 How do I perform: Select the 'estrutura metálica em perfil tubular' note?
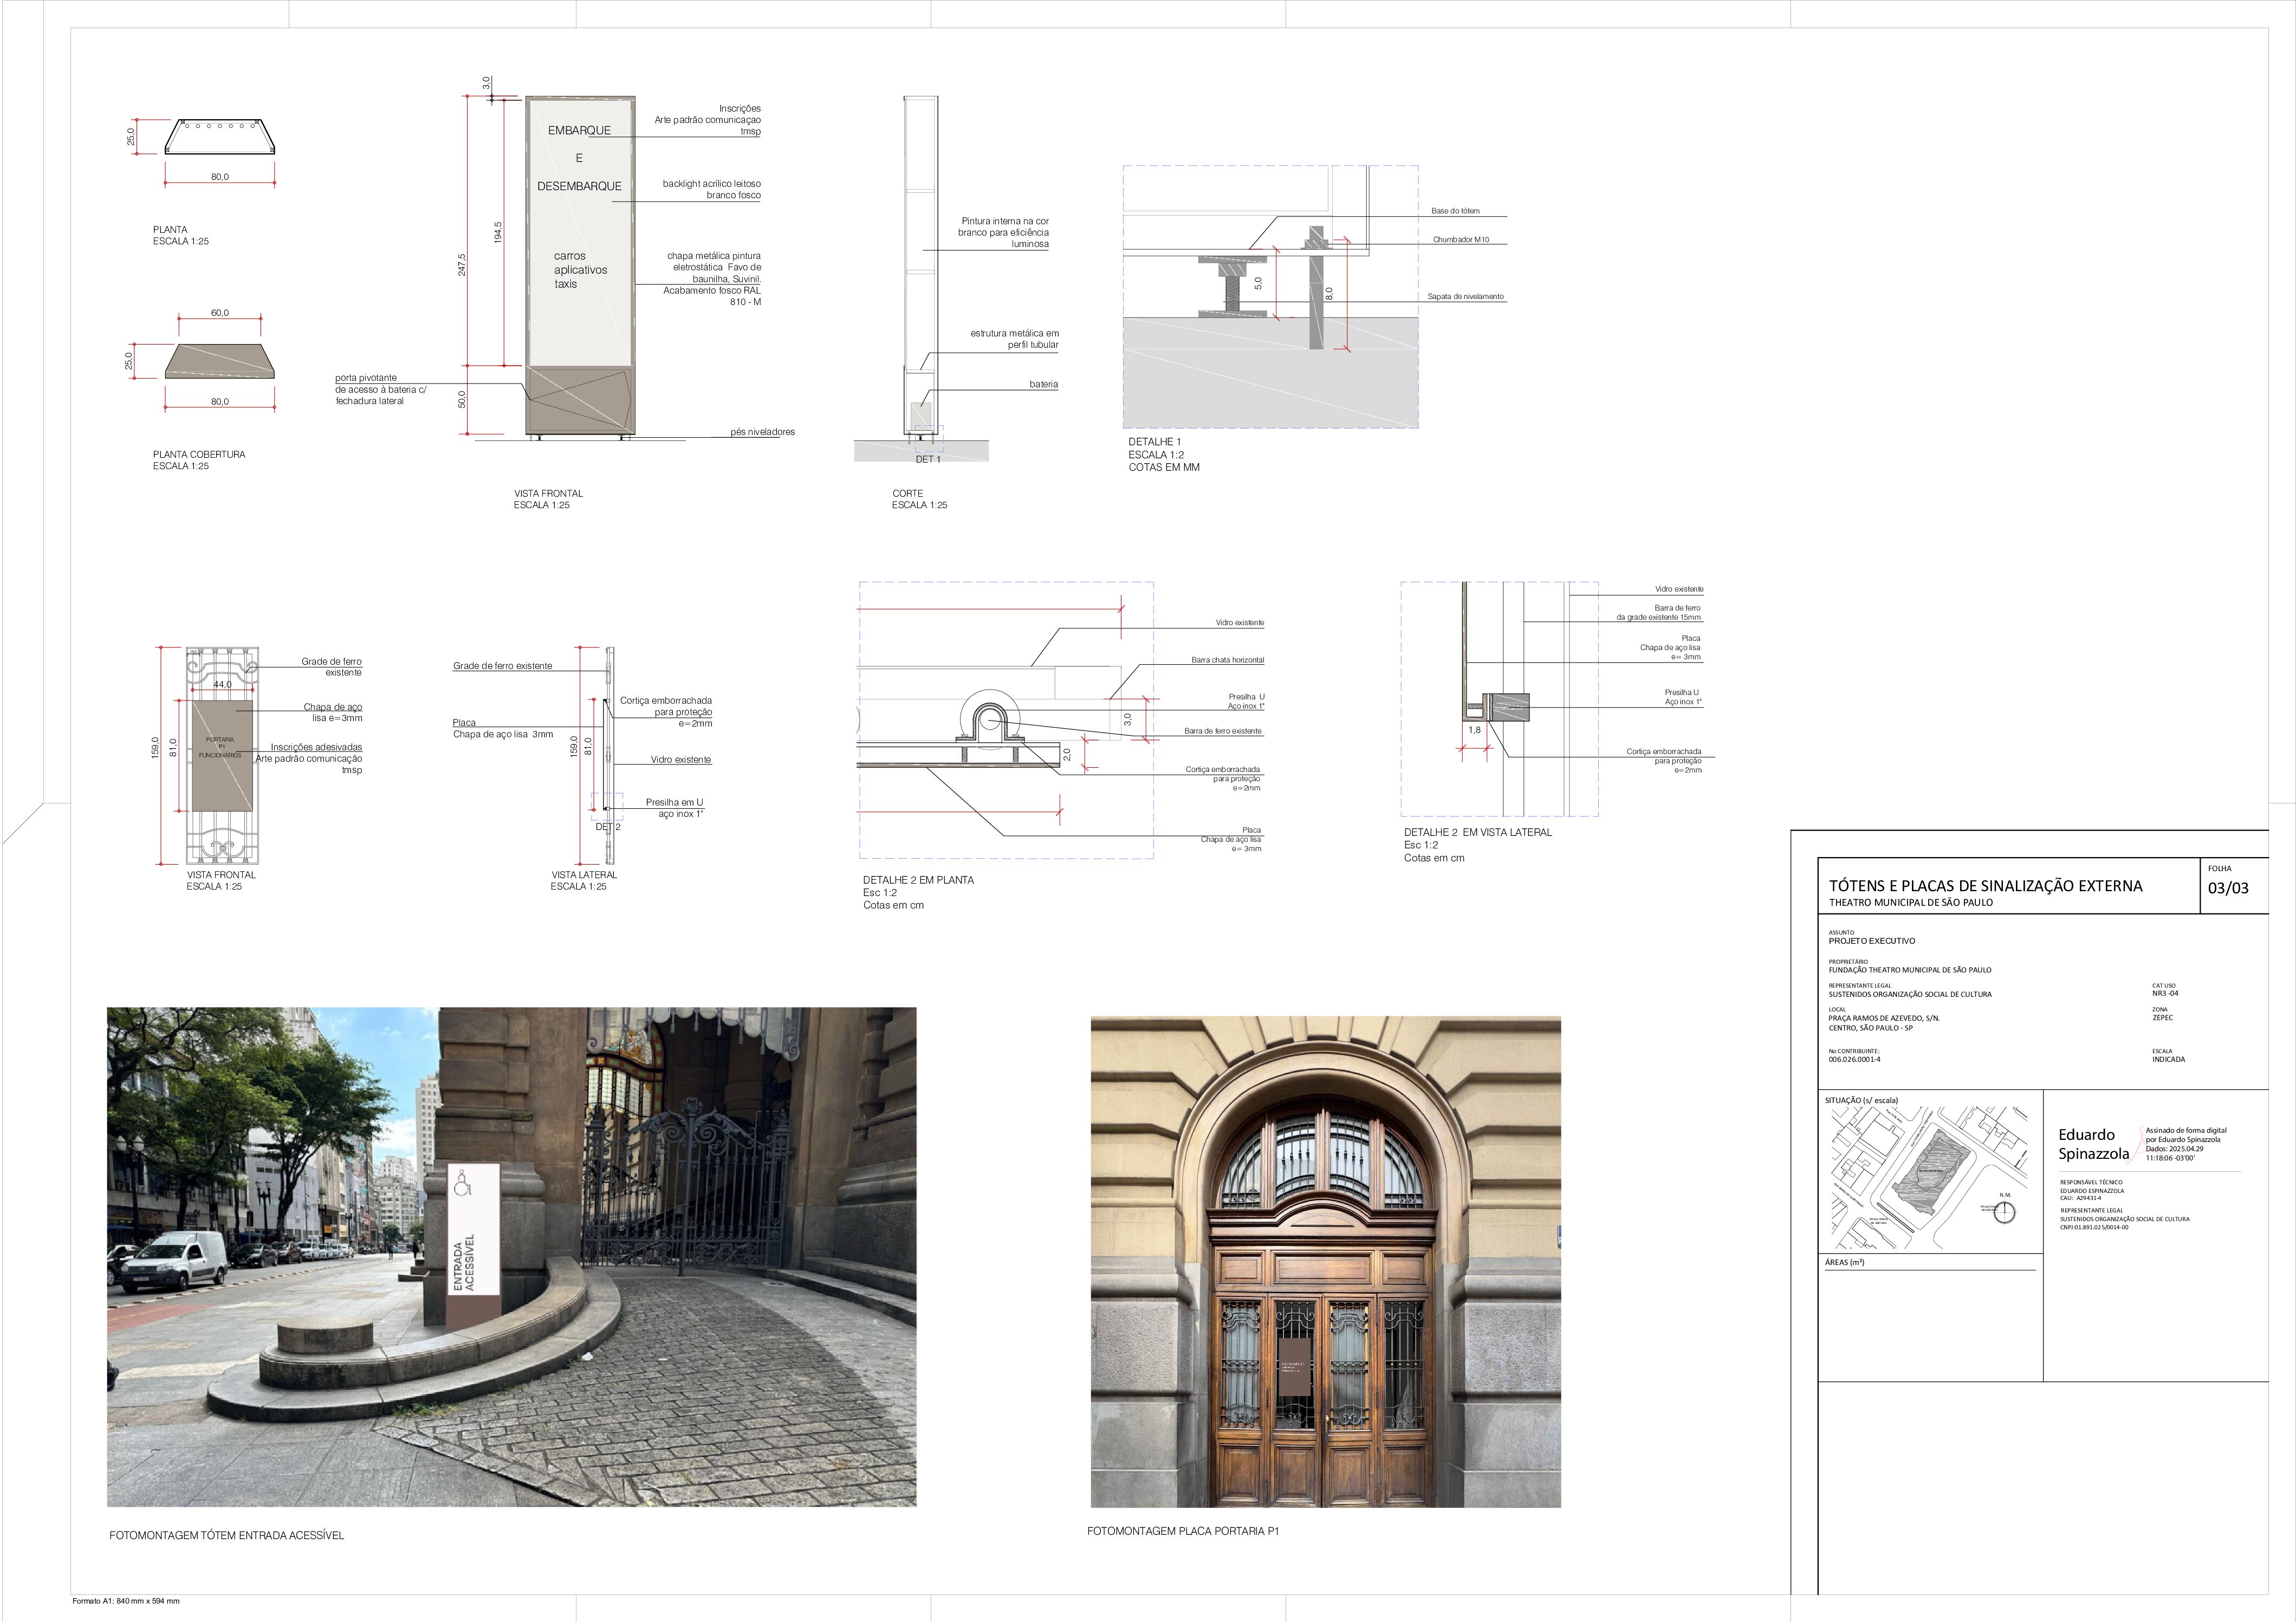point(1014,339)
